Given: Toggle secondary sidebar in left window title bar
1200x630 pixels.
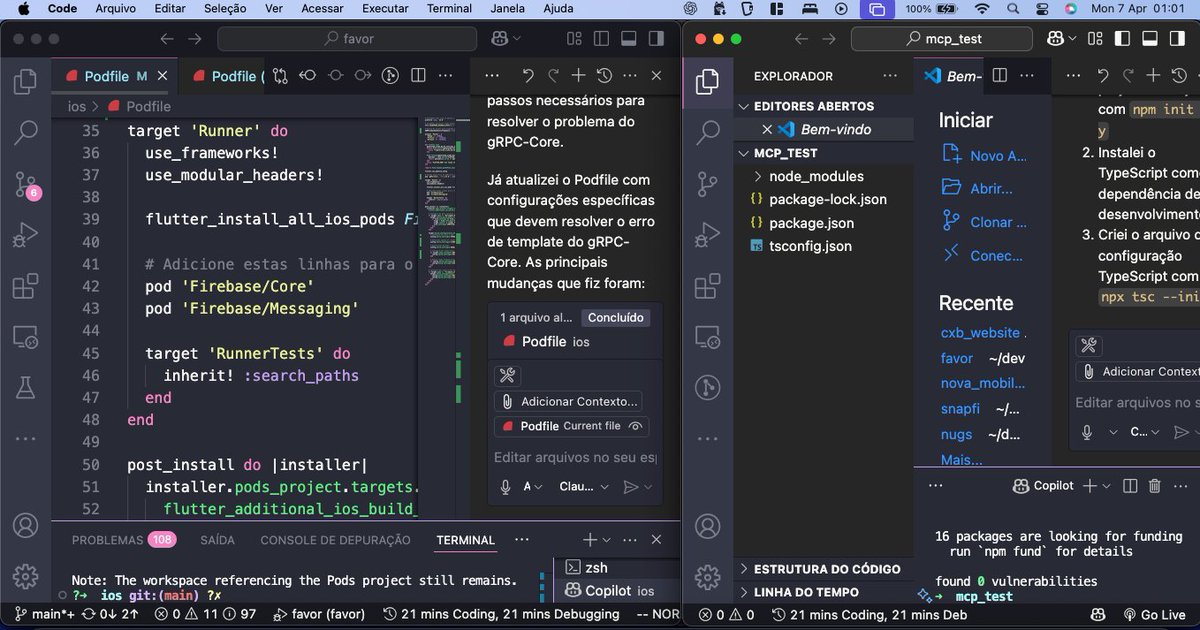Looking at the screenshot, I should pyautogui.click(x=655, y=39).
